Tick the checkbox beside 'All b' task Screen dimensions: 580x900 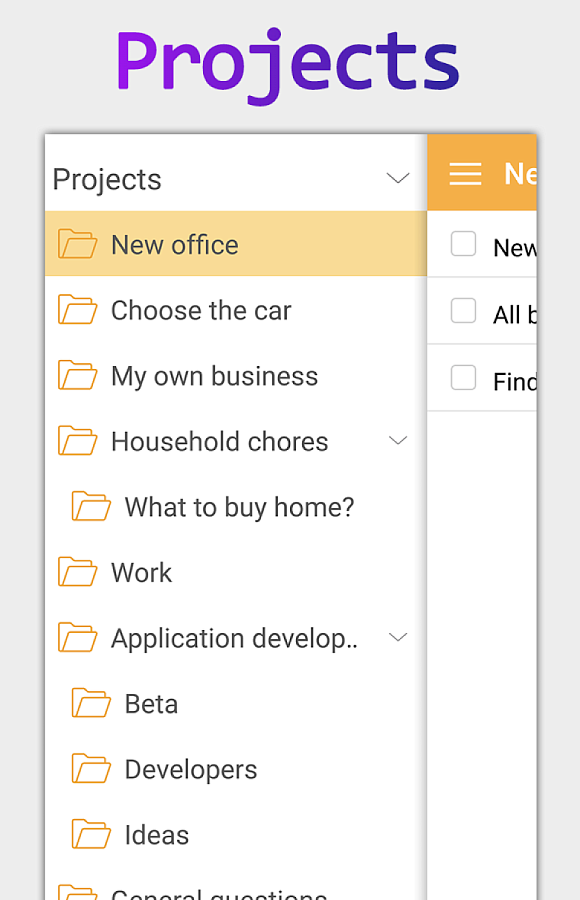463,311
